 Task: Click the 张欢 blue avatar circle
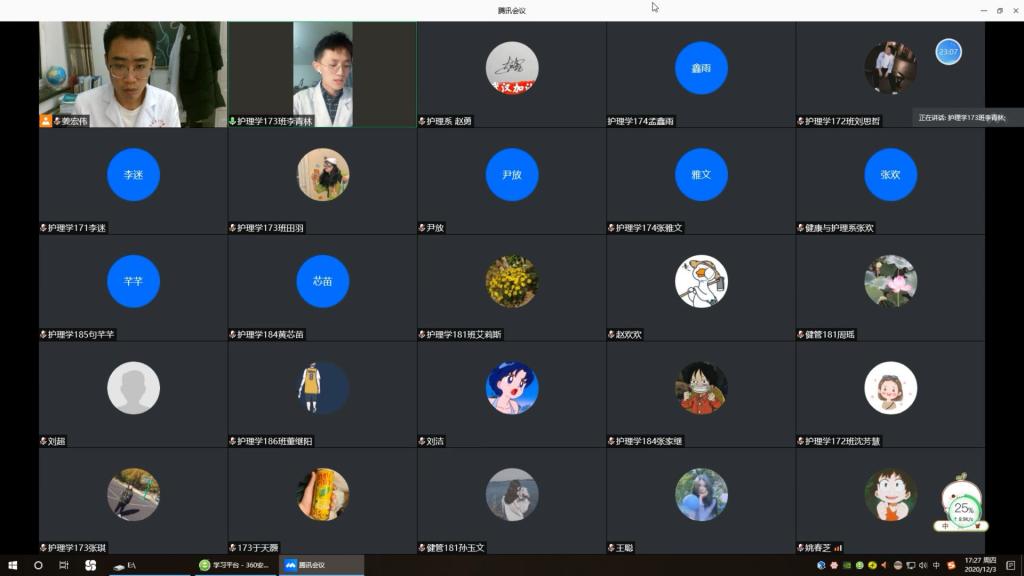click(890, 174)
